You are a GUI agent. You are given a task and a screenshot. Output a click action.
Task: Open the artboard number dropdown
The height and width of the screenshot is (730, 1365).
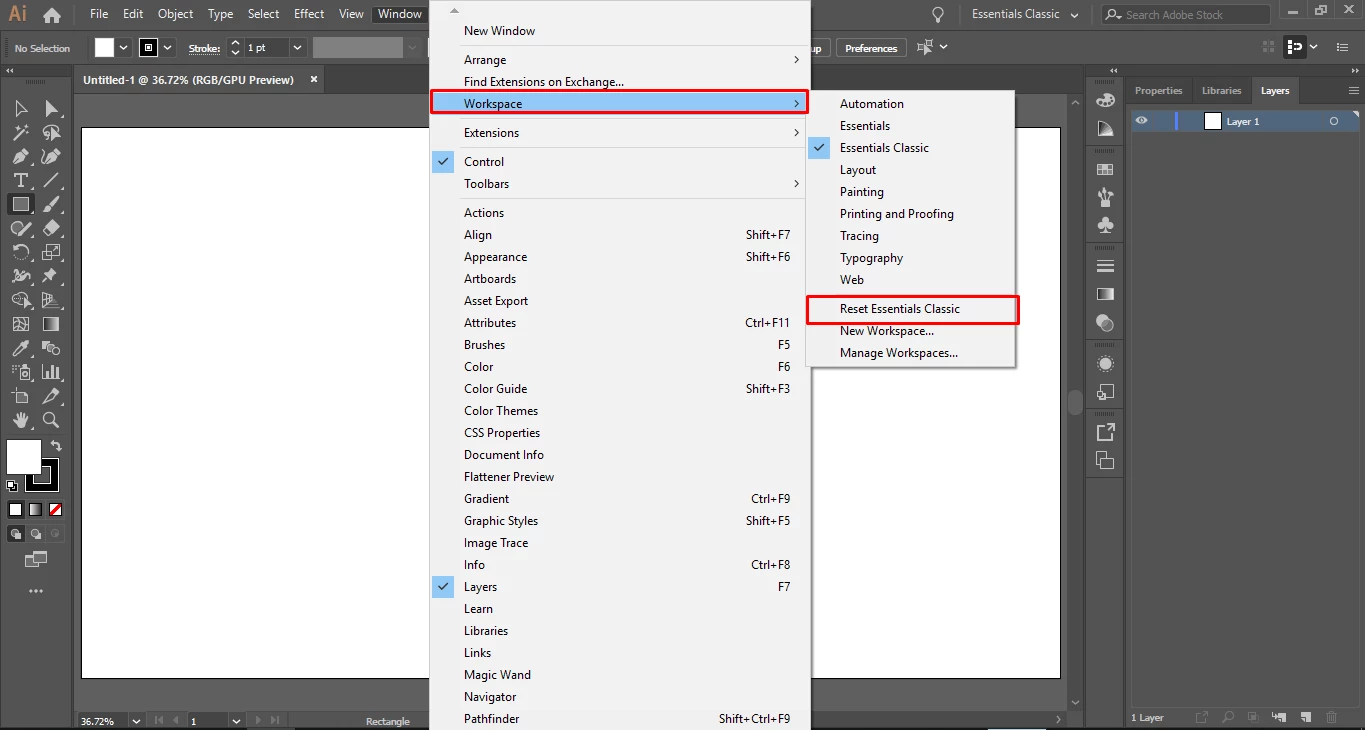(236, 721)
